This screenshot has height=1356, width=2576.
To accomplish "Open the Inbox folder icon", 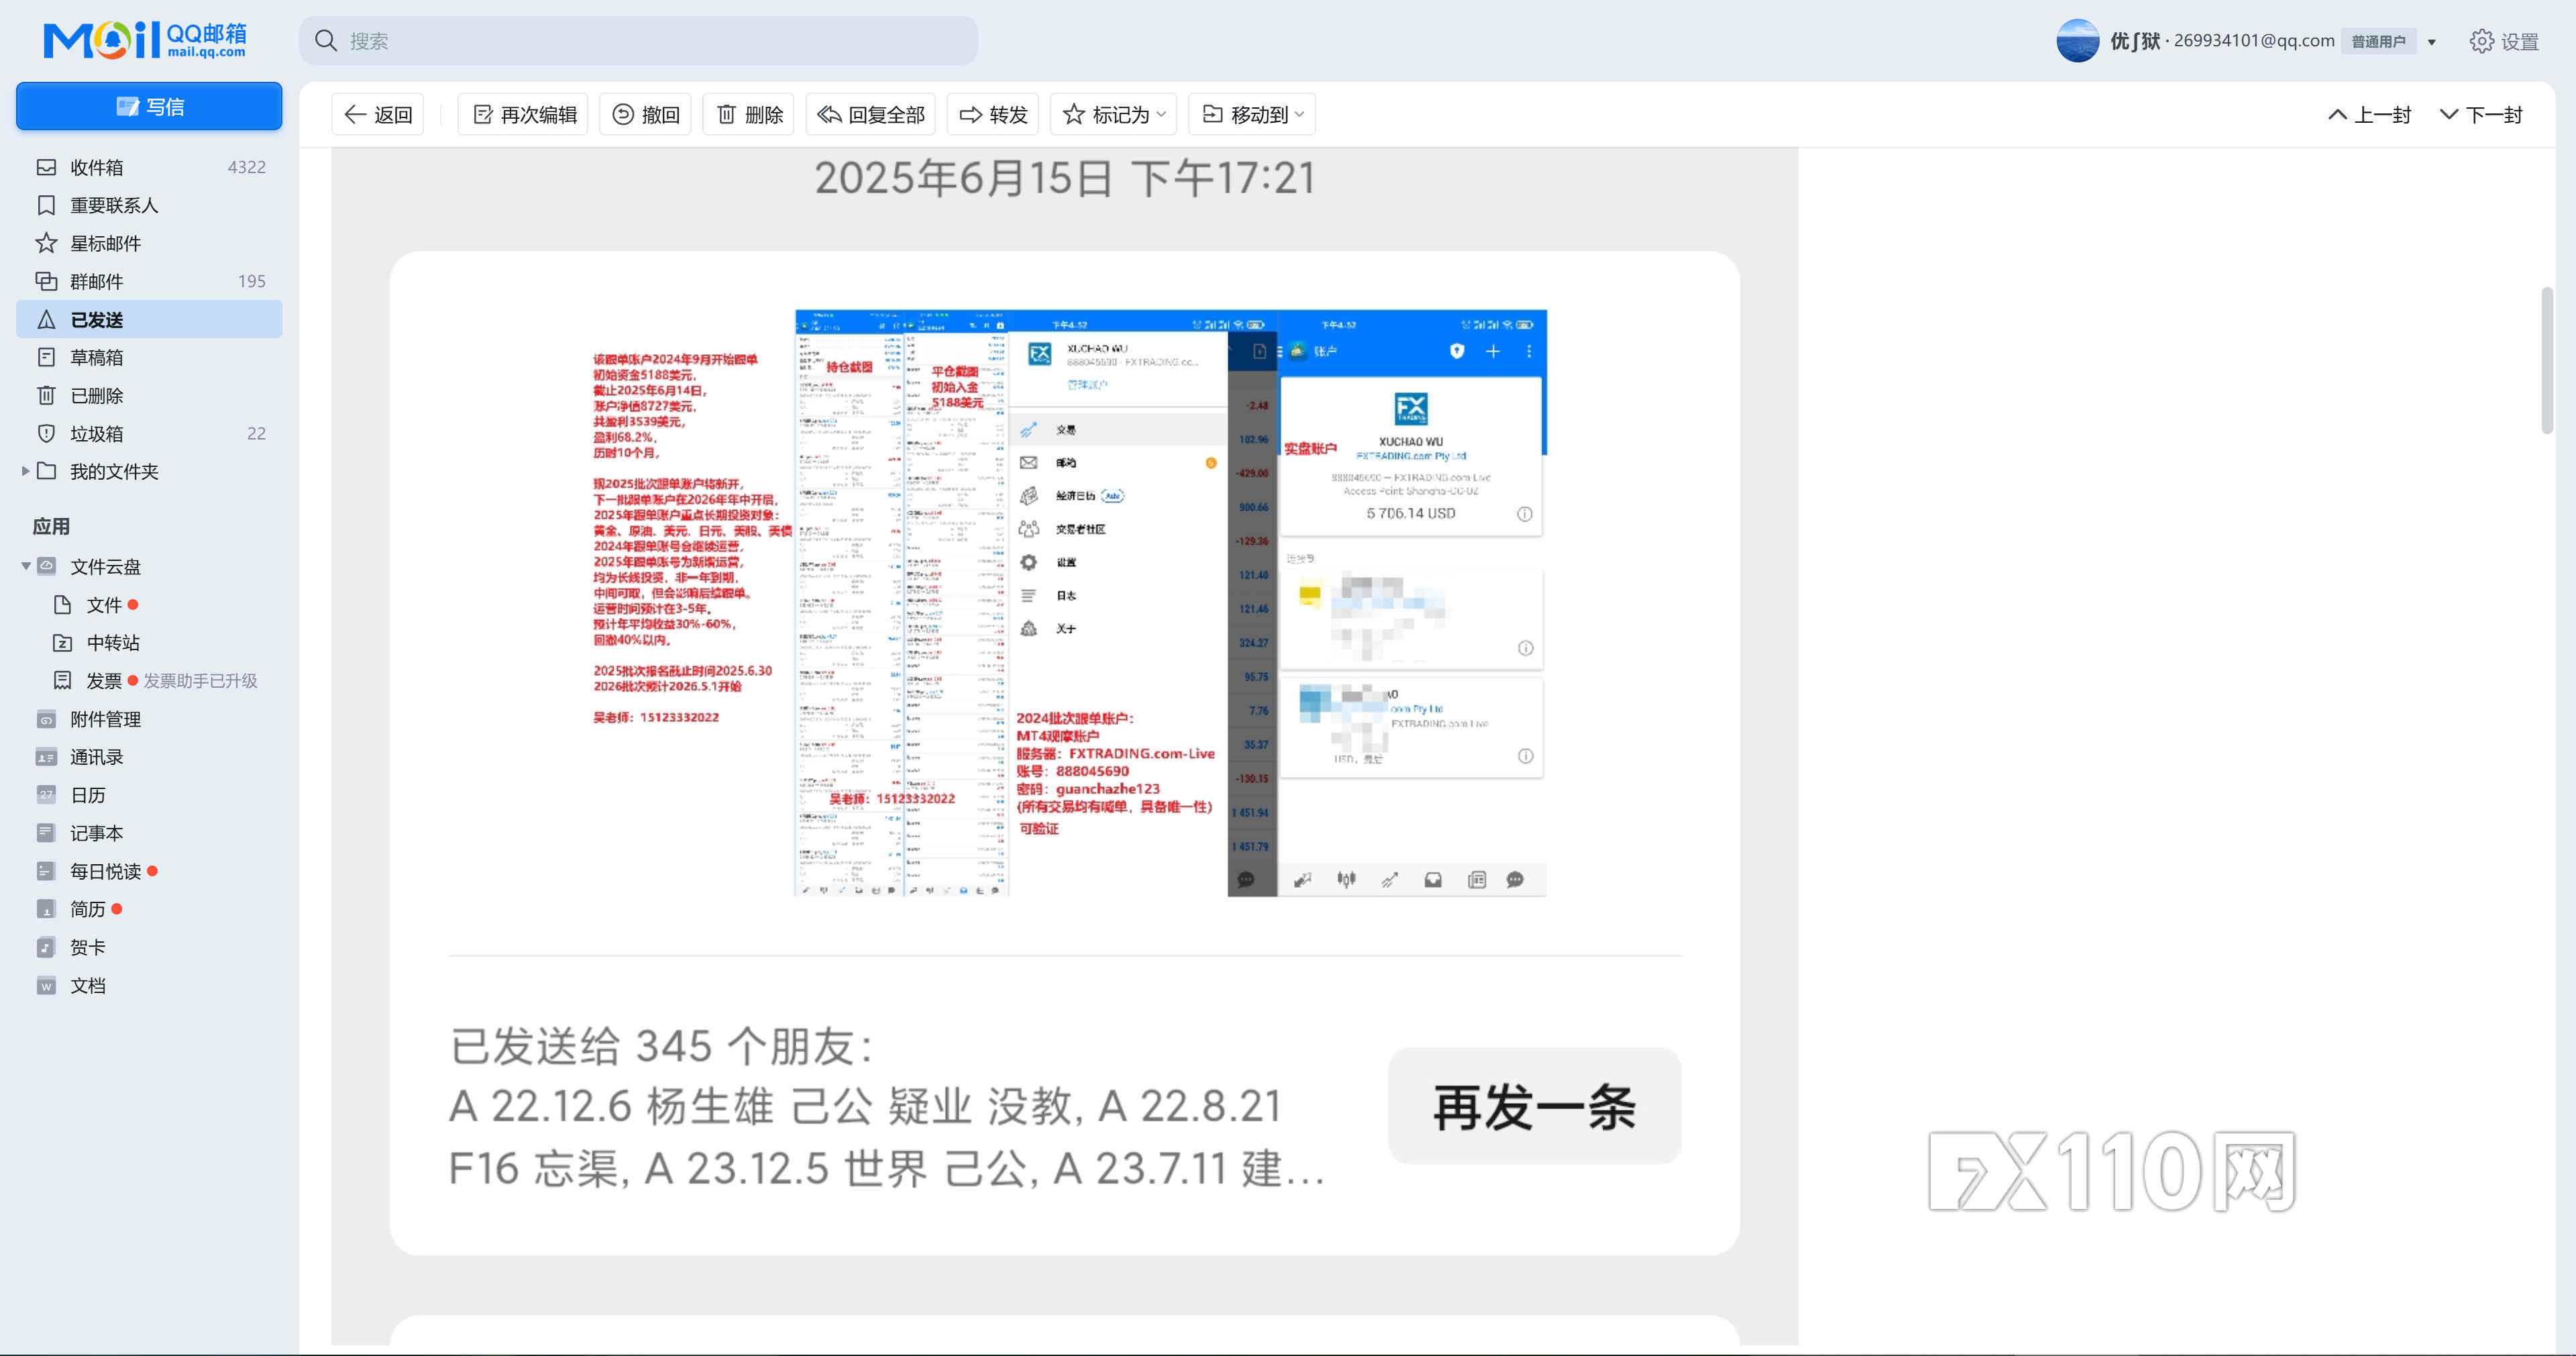I will (46, 167).
